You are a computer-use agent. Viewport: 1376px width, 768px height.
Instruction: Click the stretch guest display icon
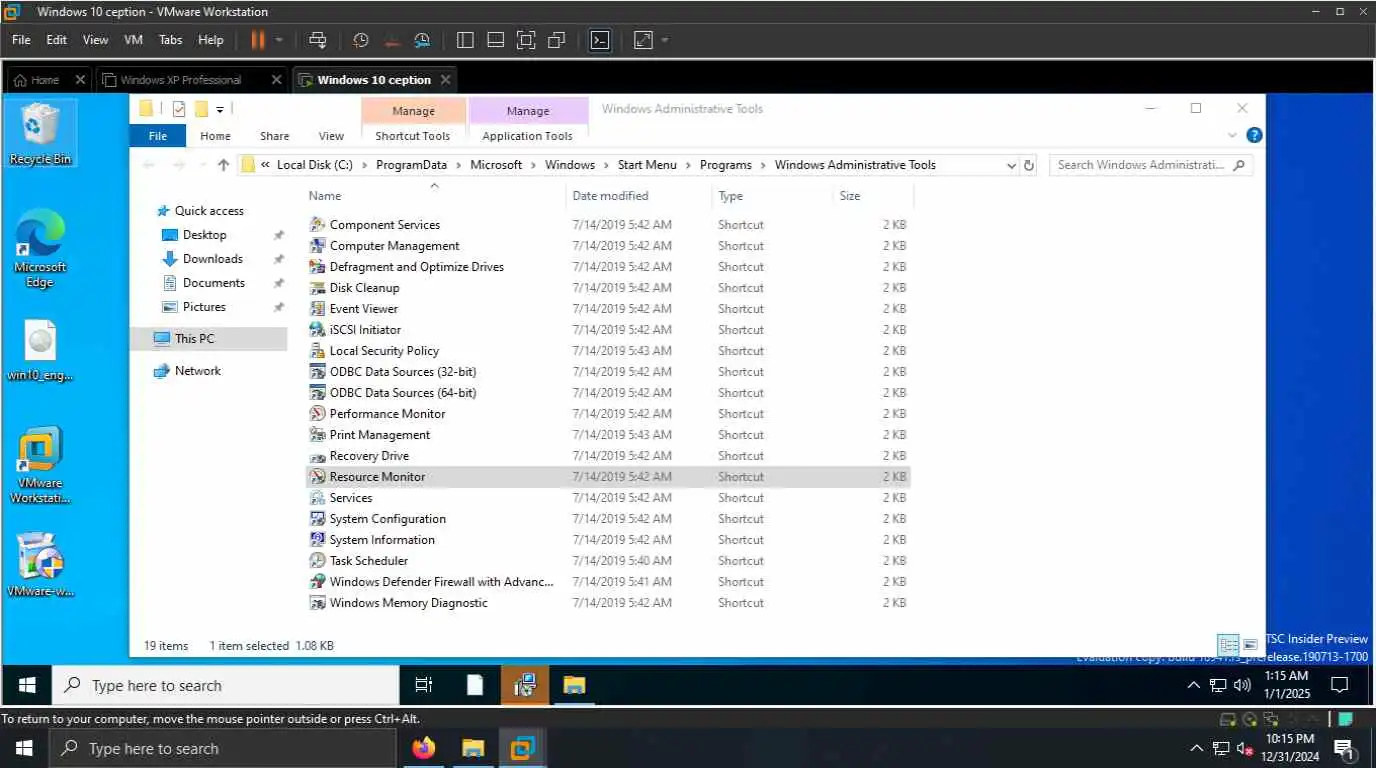[643, 40]
